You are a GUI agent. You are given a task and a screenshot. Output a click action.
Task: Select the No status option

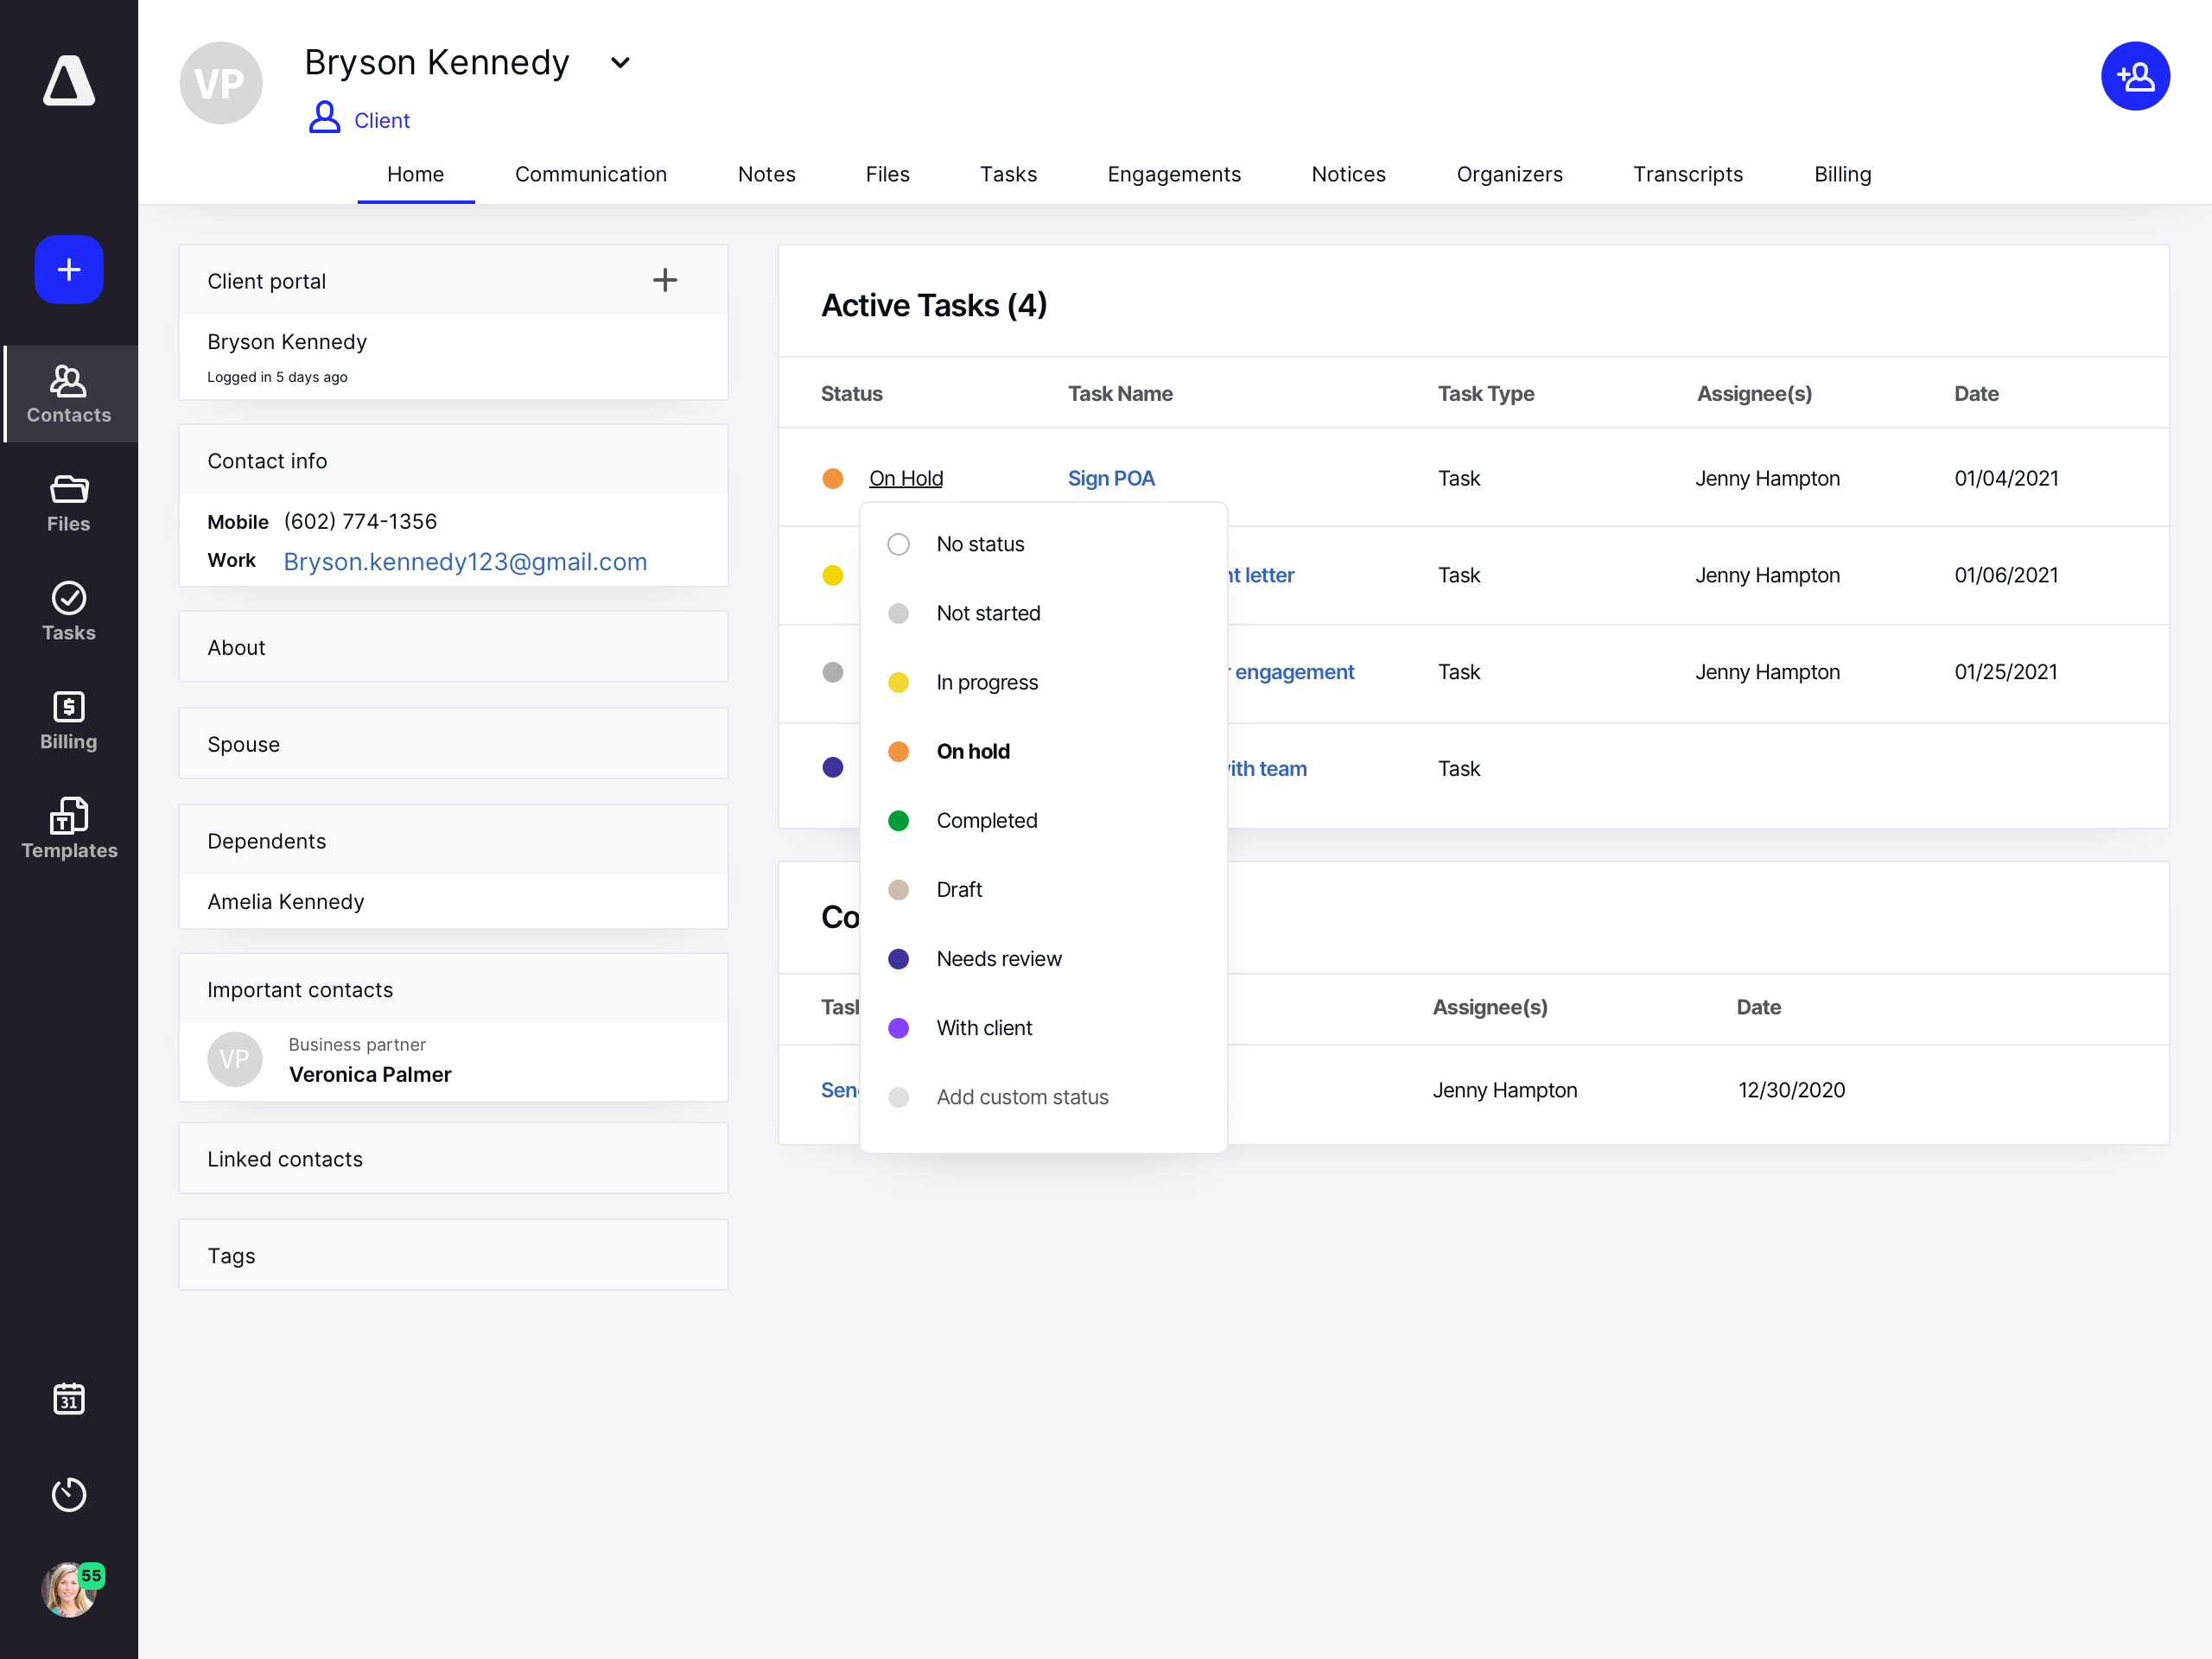979,544
